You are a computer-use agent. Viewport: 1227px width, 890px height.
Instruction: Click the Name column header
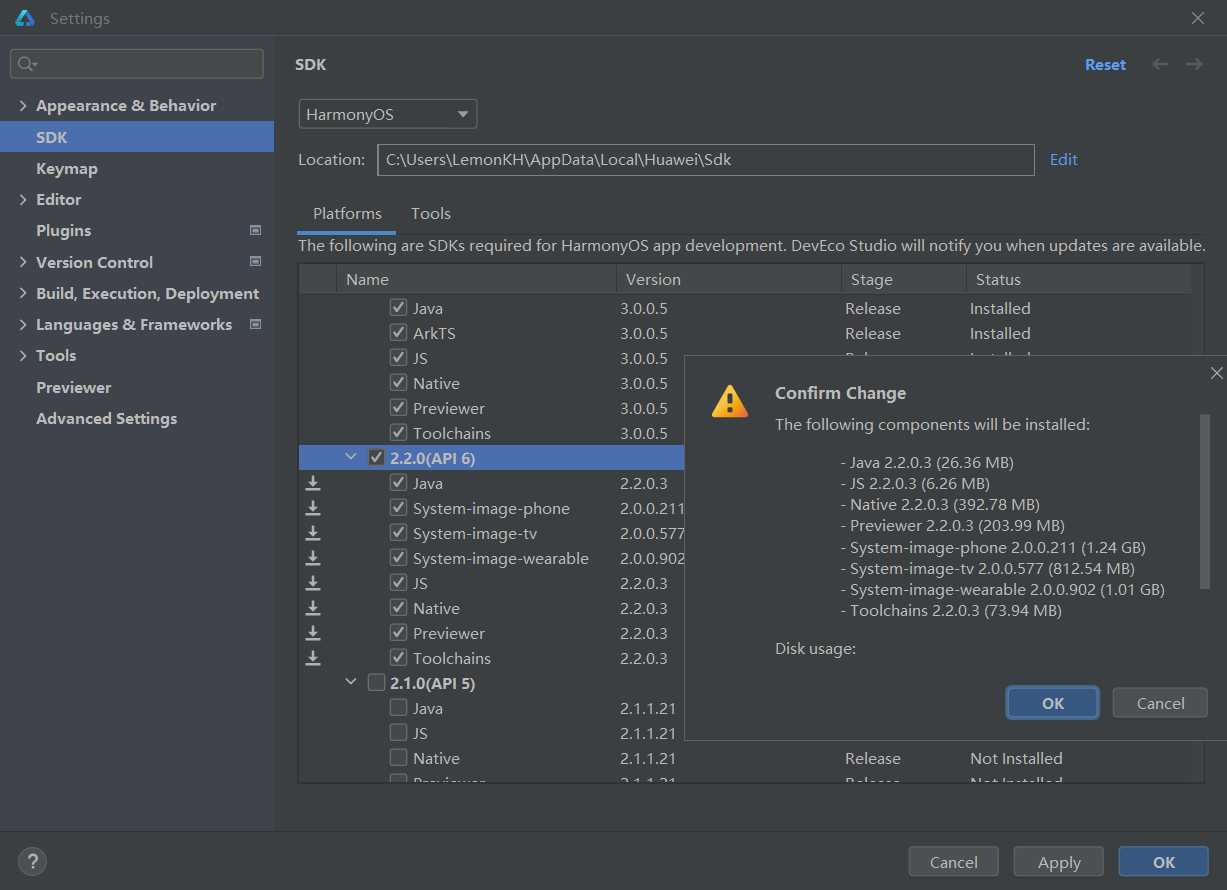[x=477, y=280]
